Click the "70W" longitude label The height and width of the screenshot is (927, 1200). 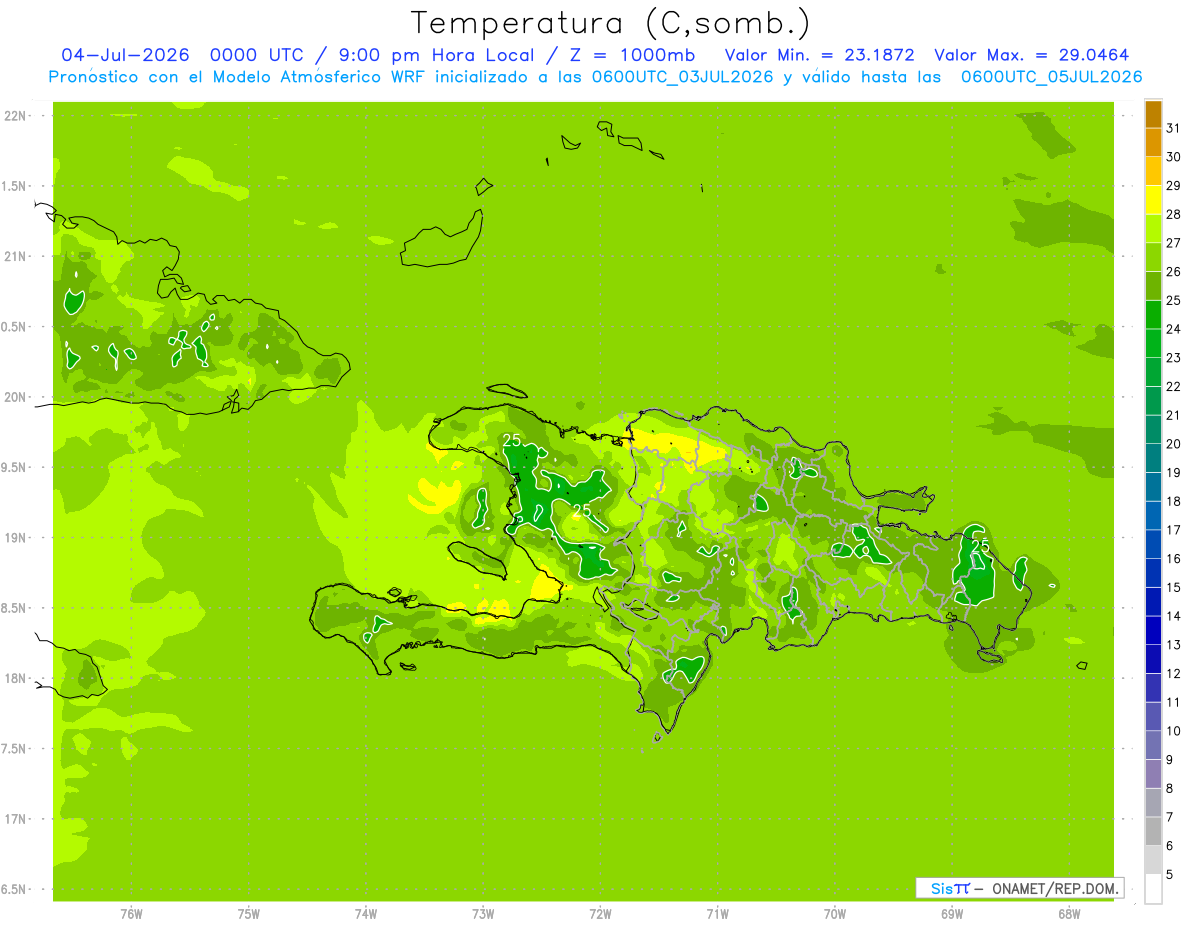(x=834, y=914)
